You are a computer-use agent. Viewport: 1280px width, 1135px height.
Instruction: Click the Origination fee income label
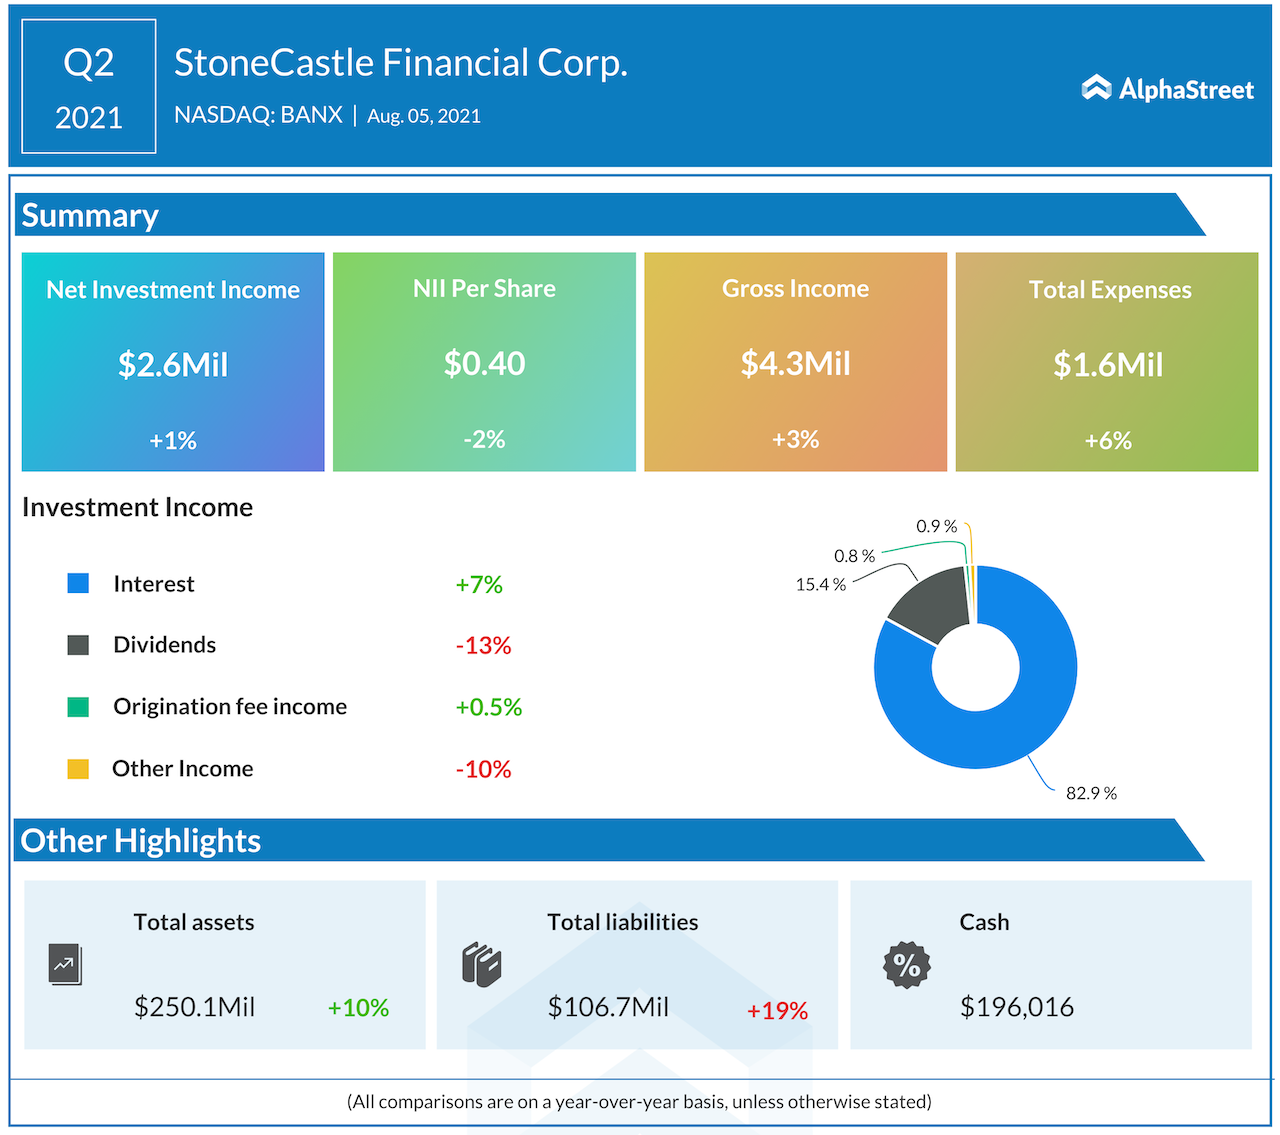230,707
